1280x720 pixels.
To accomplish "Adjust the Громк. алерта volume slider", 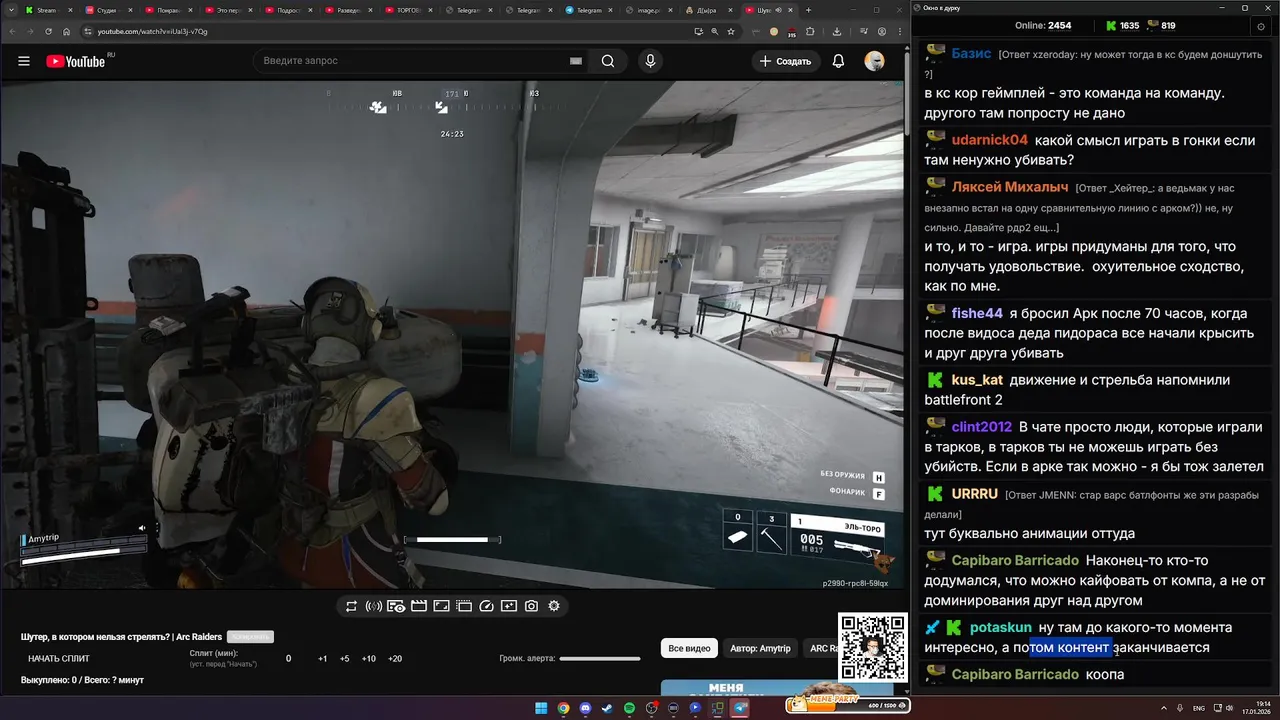I will (600, 659).
